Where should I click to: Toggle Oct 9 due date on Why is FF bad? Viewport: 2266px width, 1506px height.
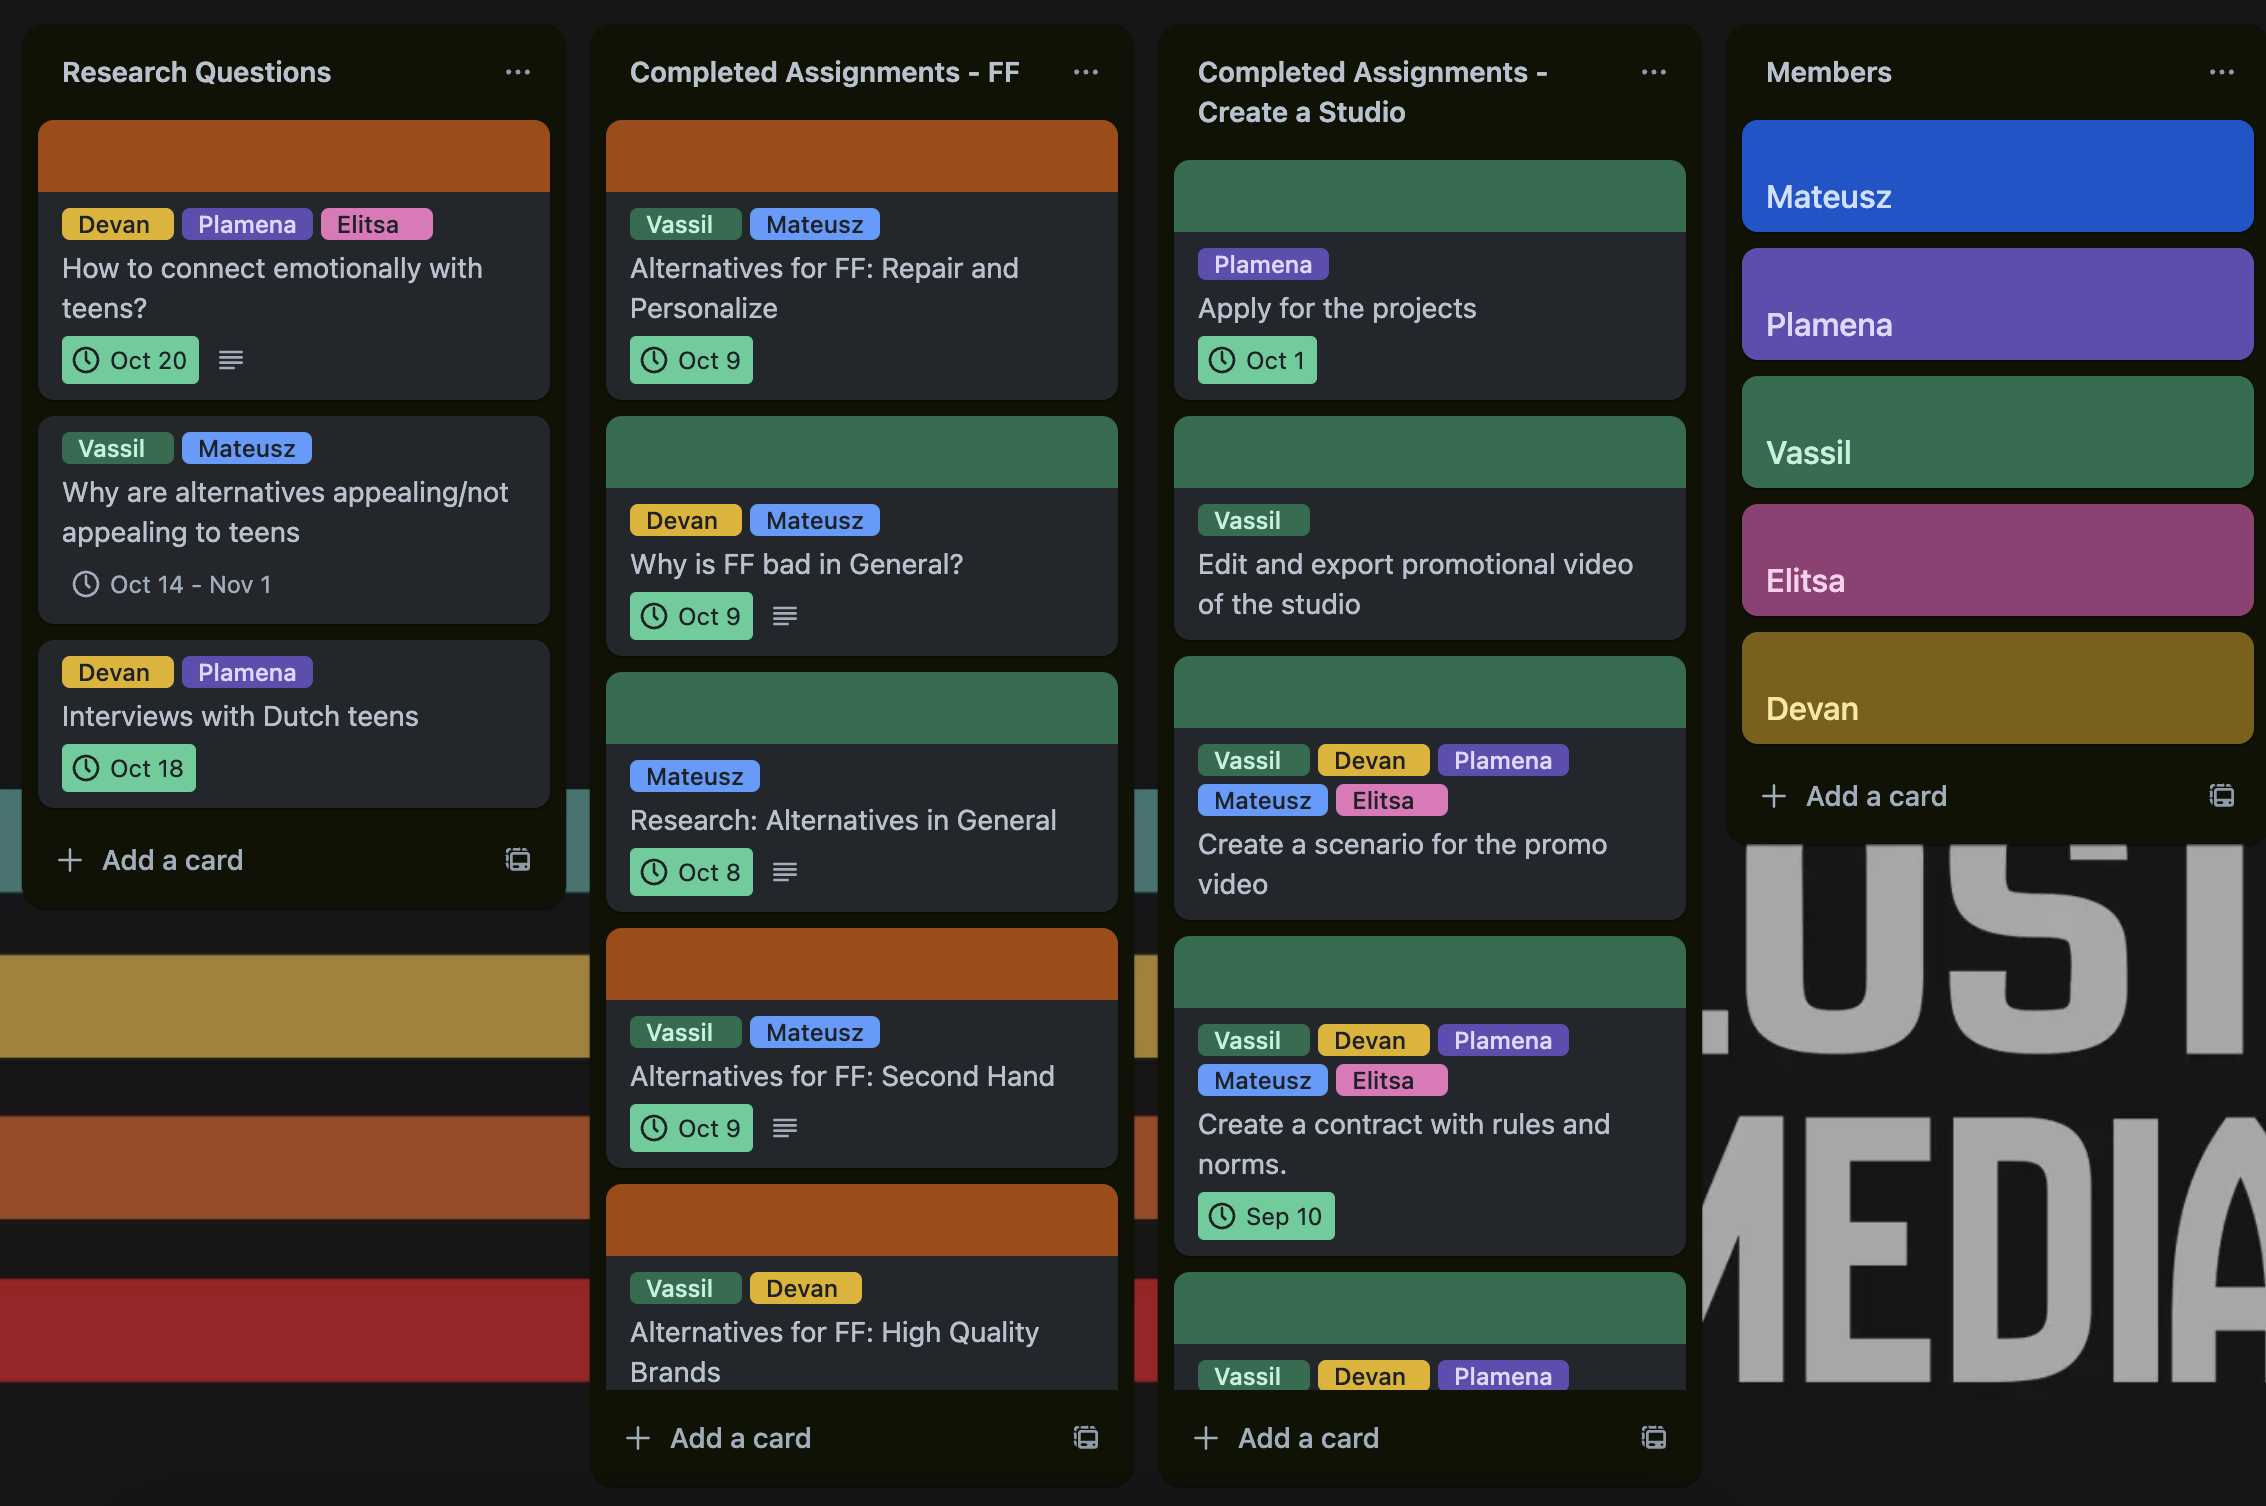691,616
